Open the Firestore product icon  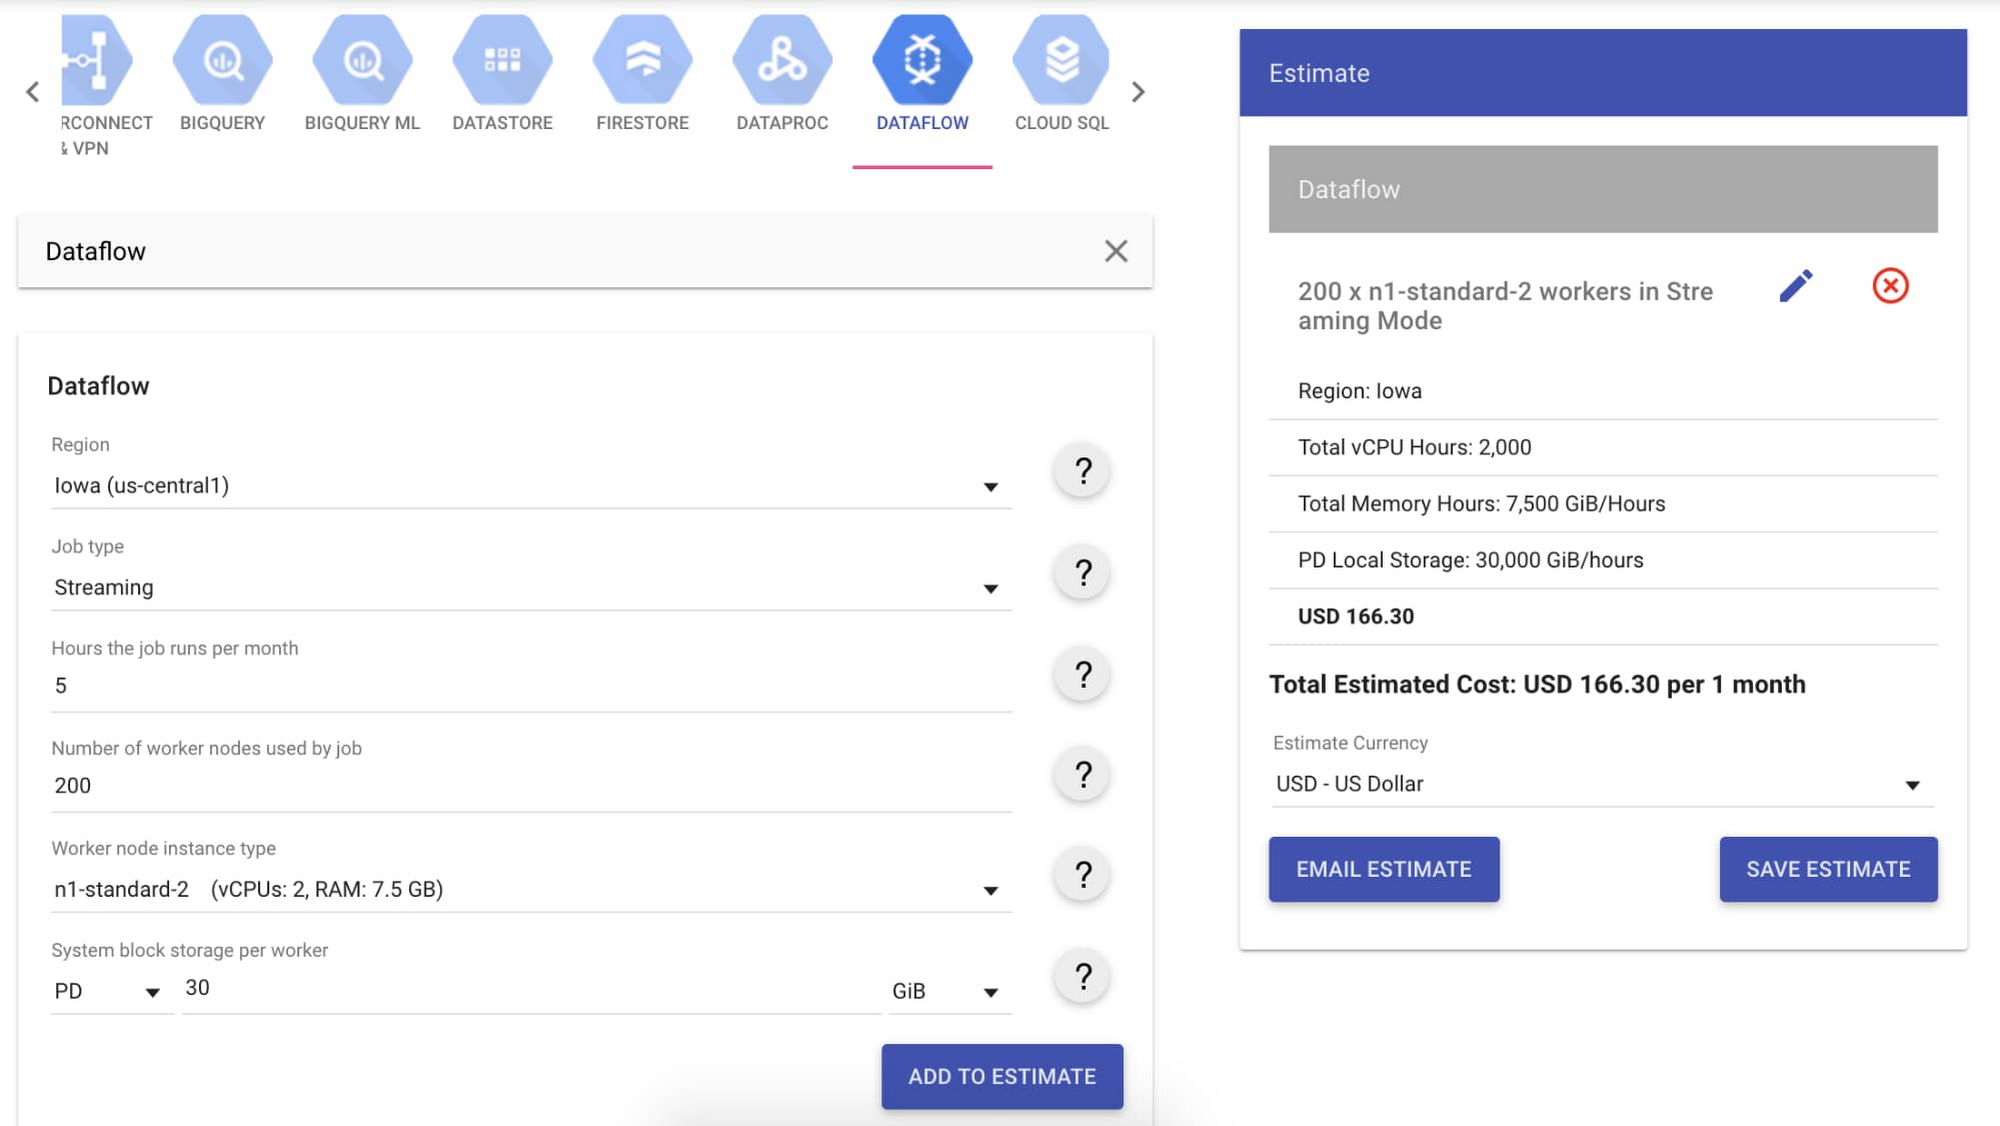tap(642, 60)
